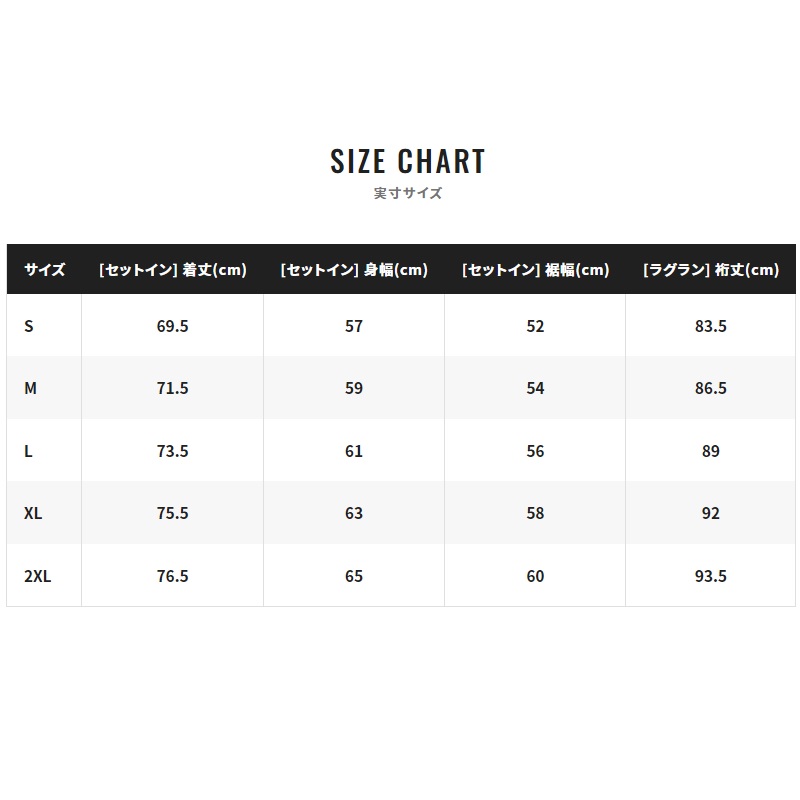Click the 56 hem width cell

[x=535, y=451]
